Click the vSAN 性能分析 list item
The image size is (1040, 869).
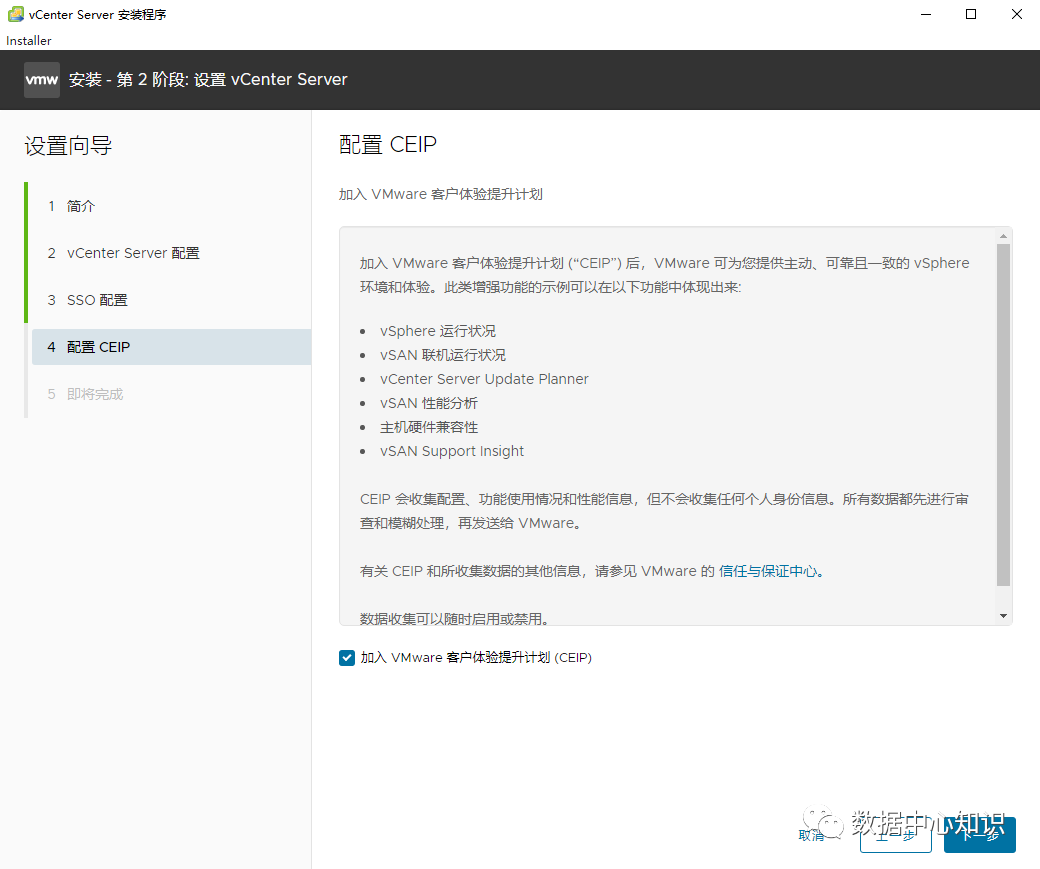(x=428, y=403)
